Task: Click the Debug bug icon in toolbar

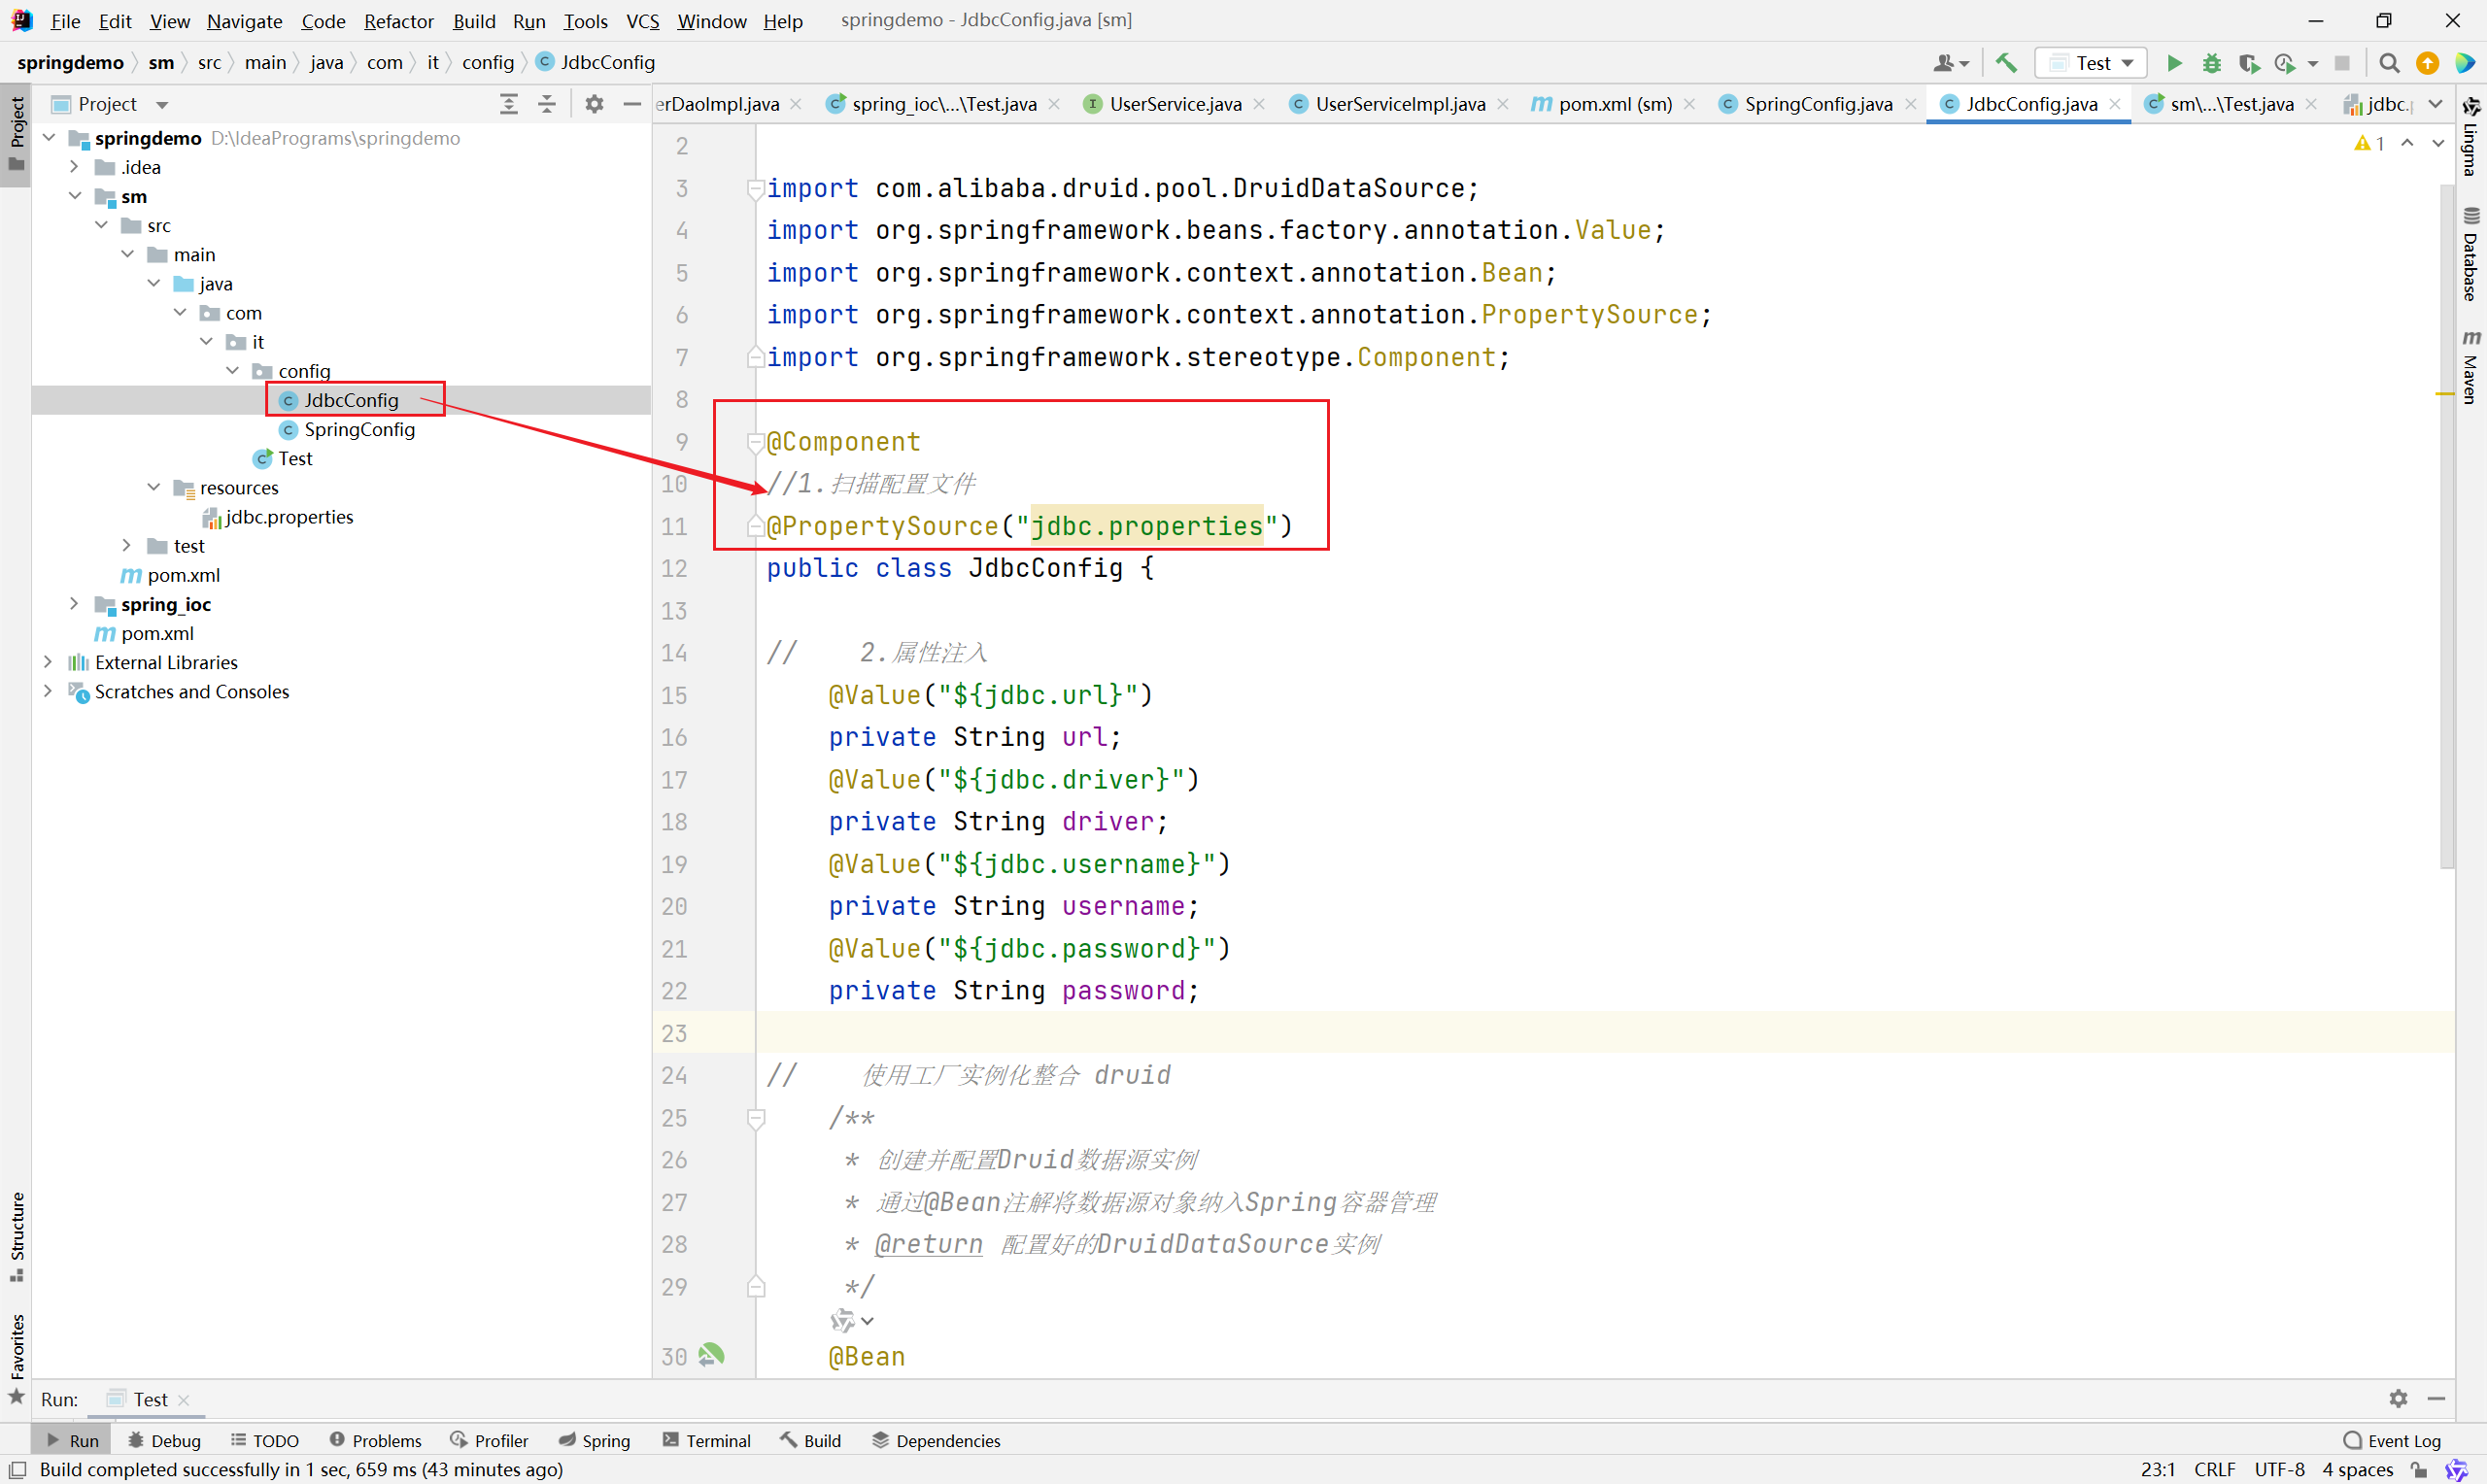Action: coord(2212,63)
